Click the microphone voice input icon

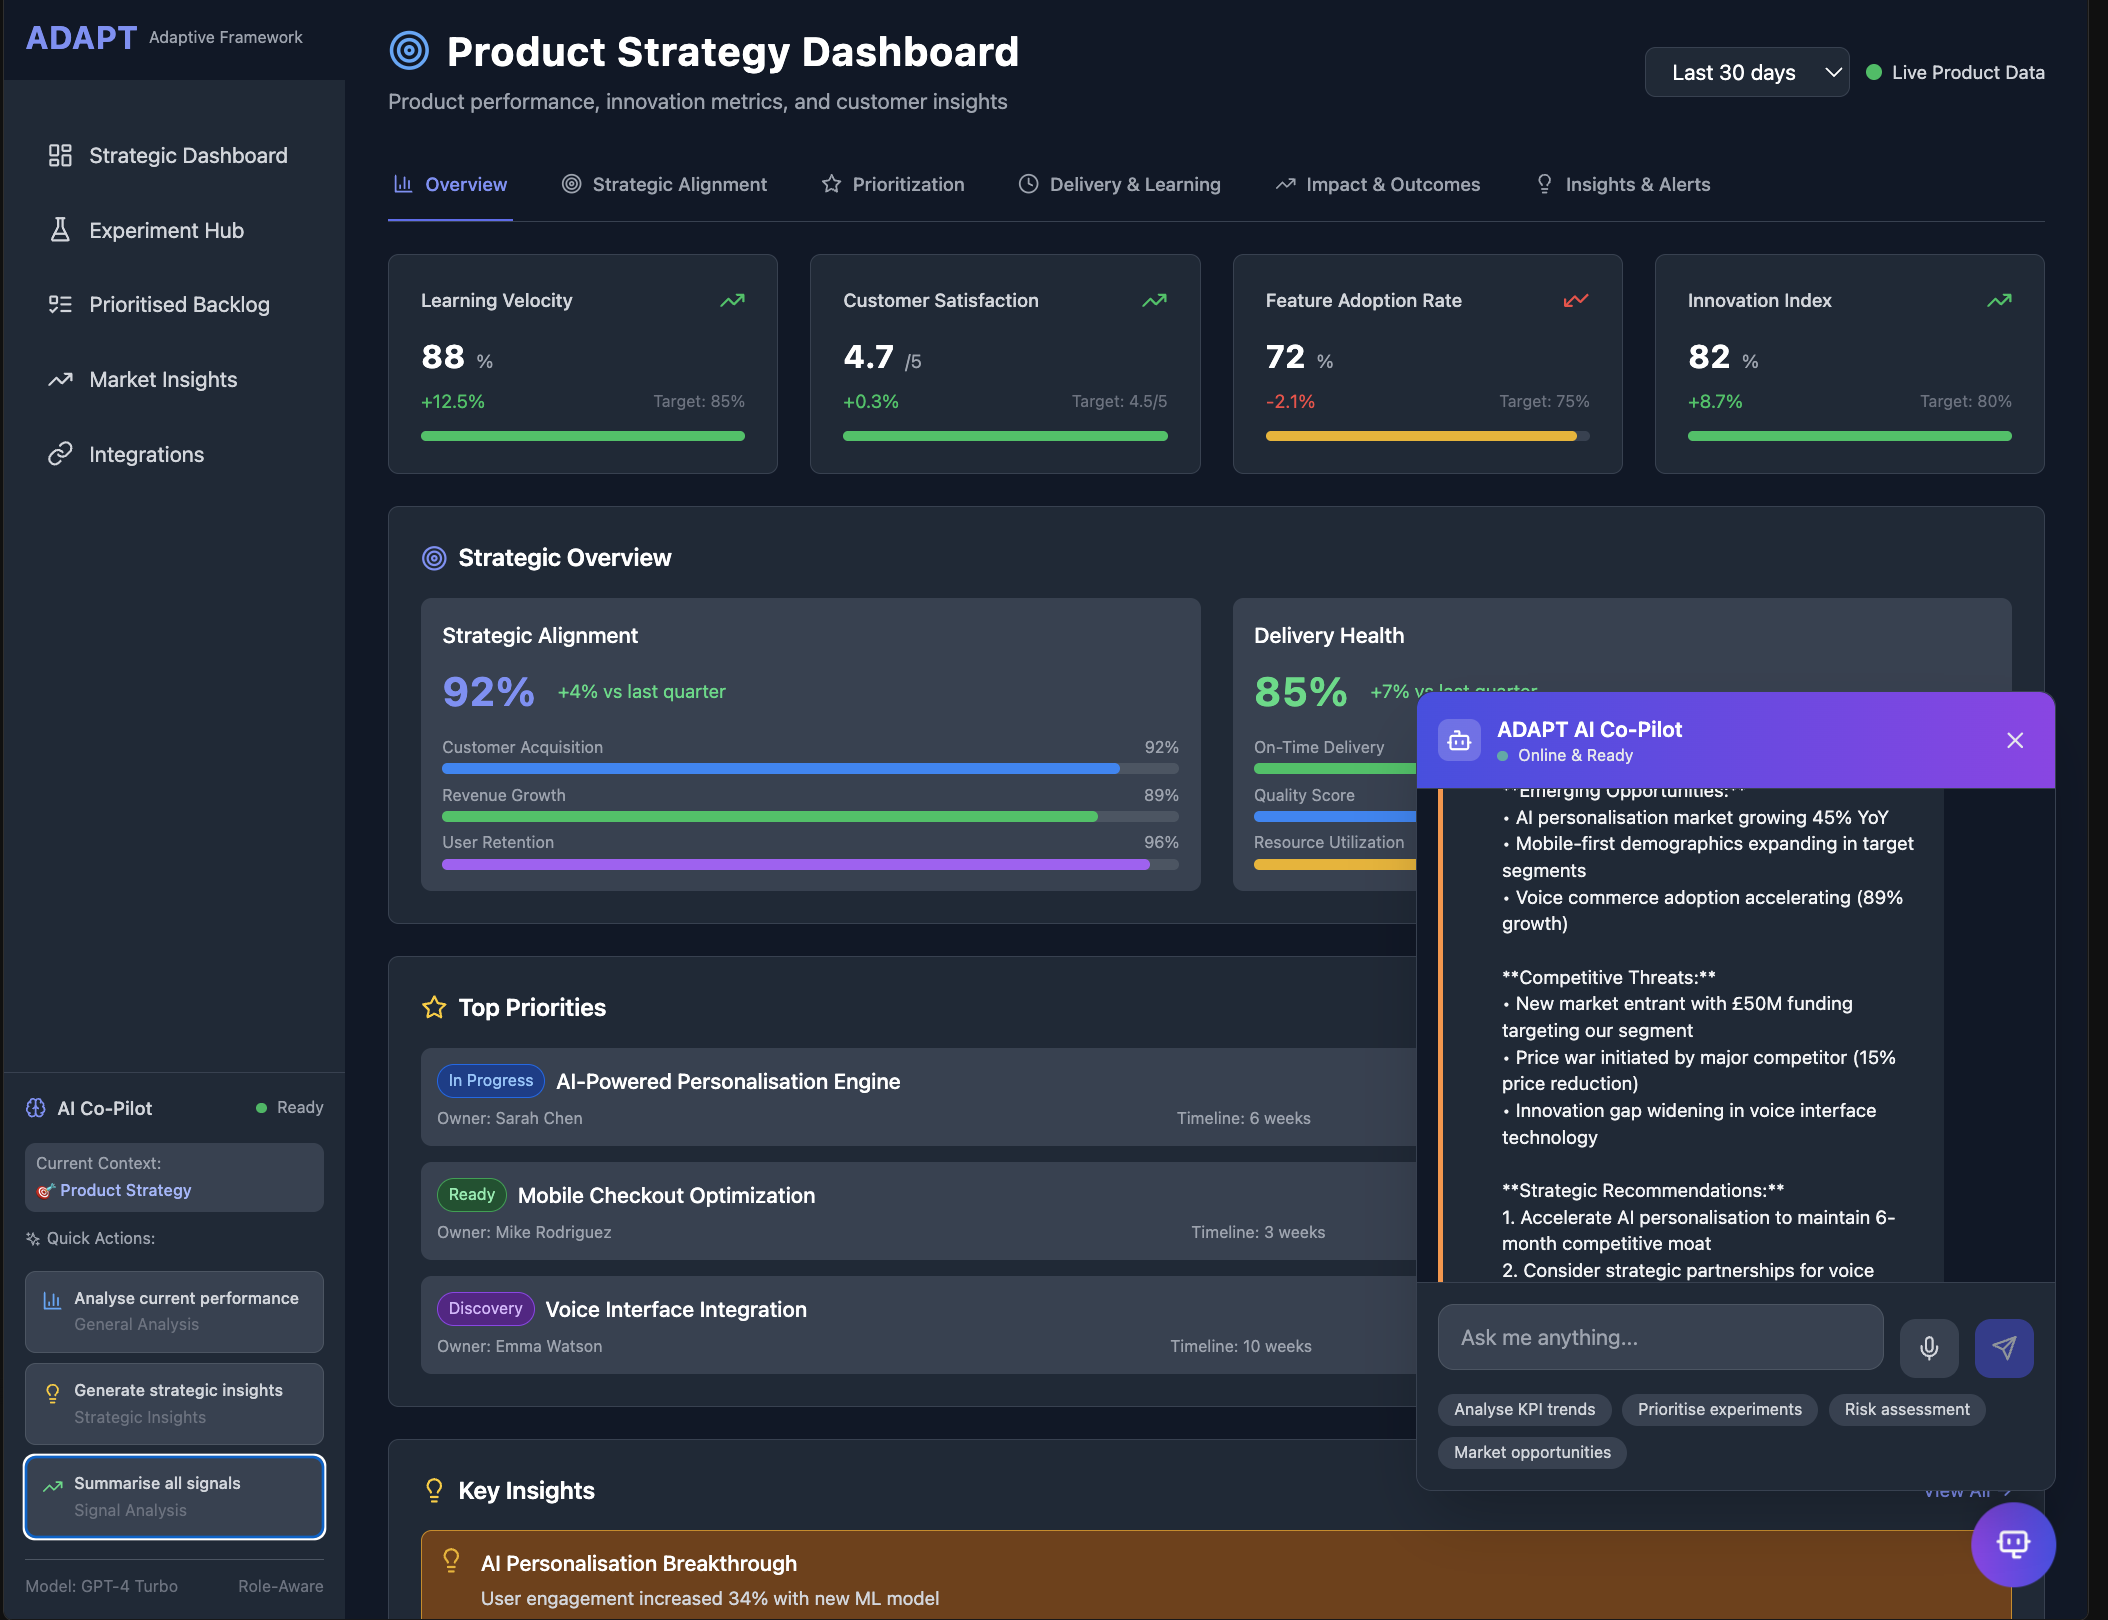pos(1929,1348)
